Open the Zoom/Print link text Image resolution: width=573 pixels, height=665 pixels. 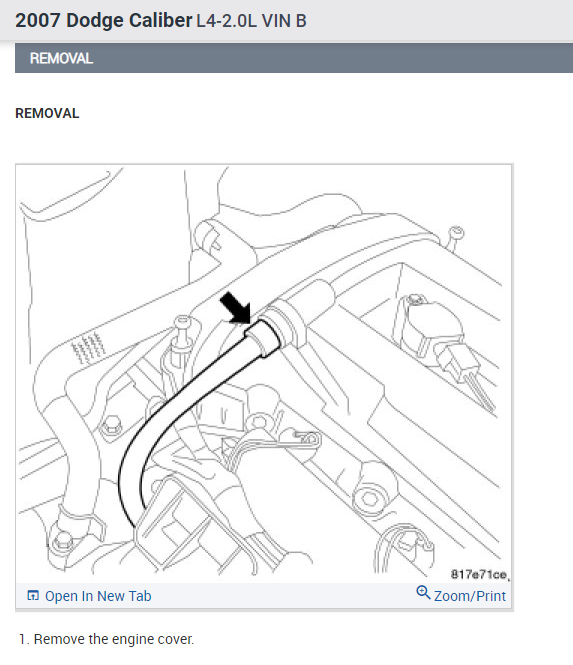[x=470, y=596]
